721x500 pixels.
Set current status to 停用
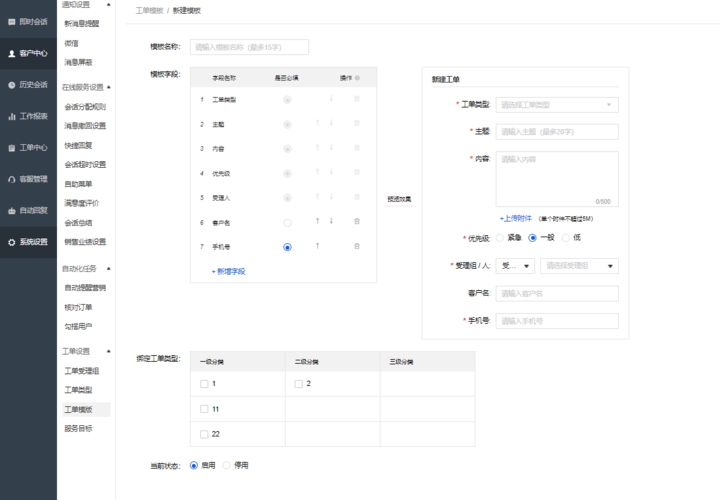[x=226, y=466]
